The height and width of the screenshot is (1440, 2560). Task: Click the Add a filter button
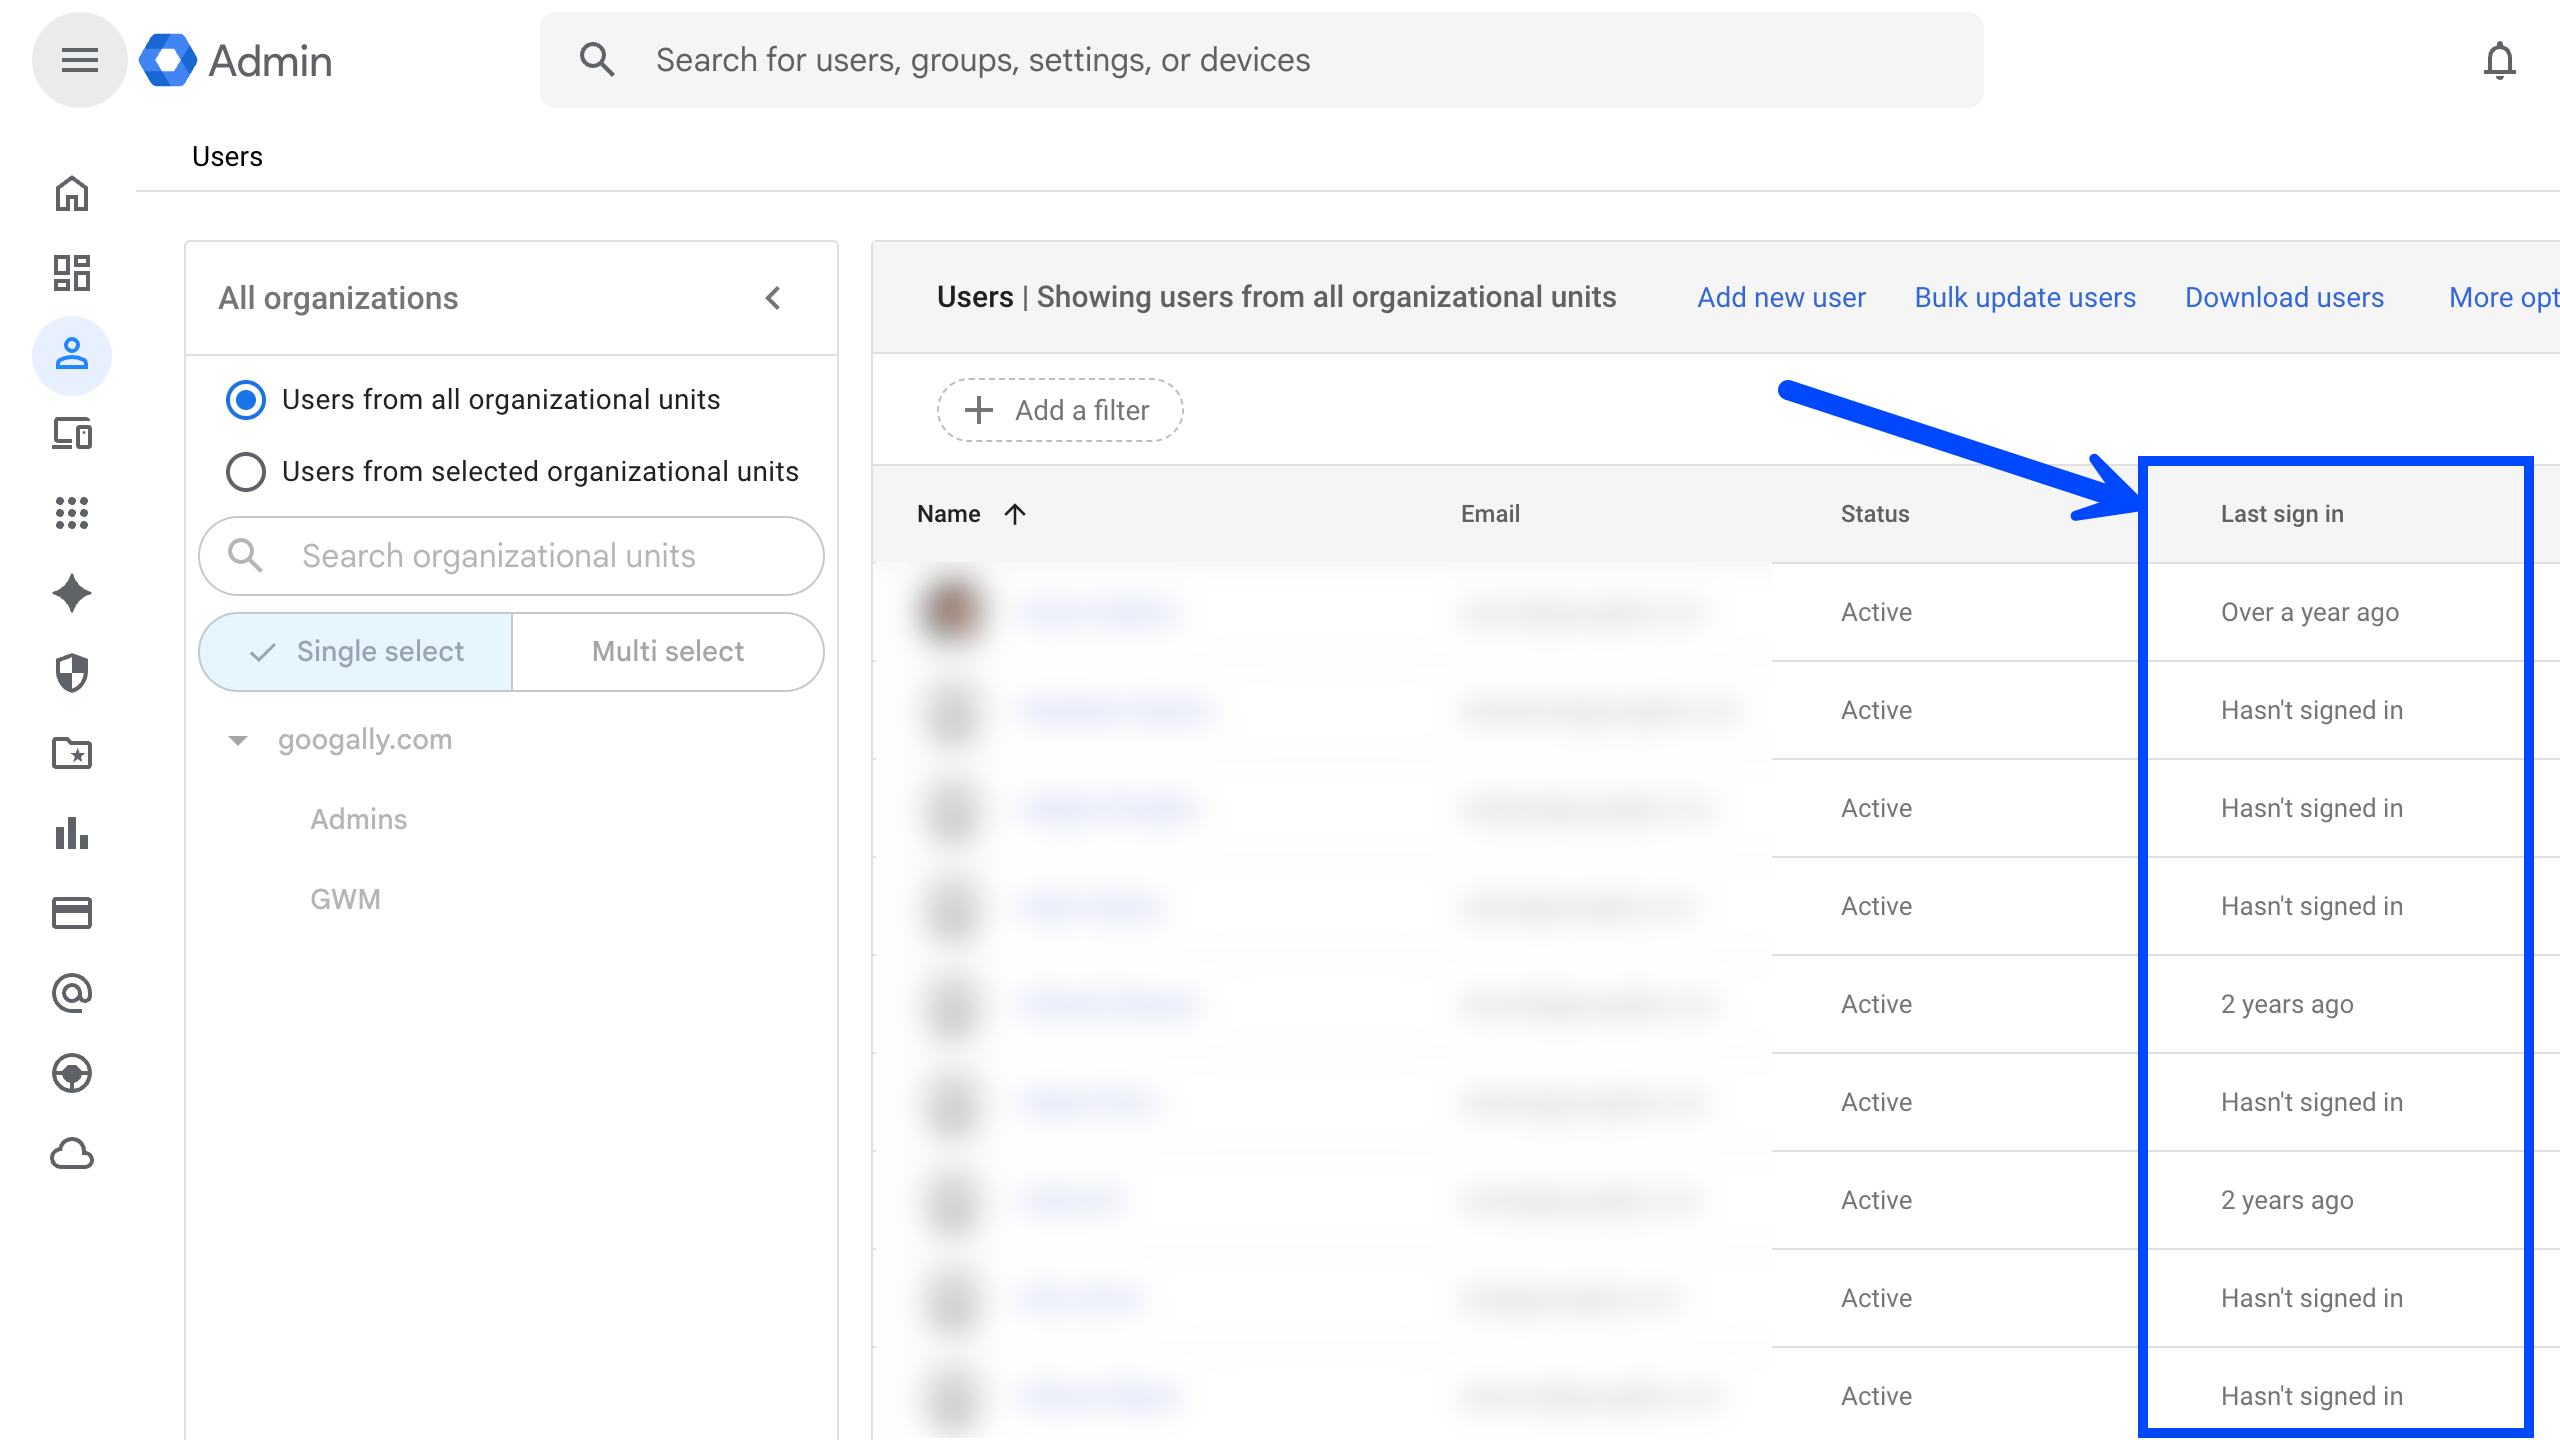coord(1059,410)
